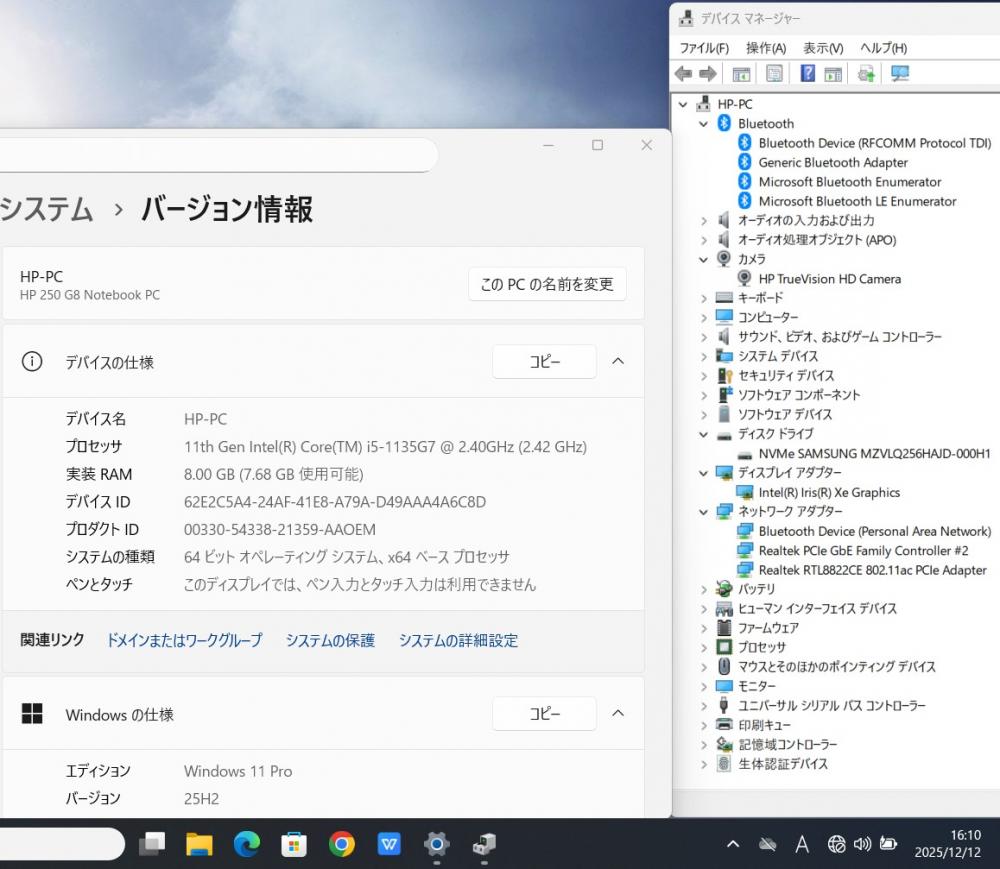Image resolution: width=1000 pixels, height=869 pixels.
Task: Click the update driver software toolbar icon
Action: tap(866, 74)
